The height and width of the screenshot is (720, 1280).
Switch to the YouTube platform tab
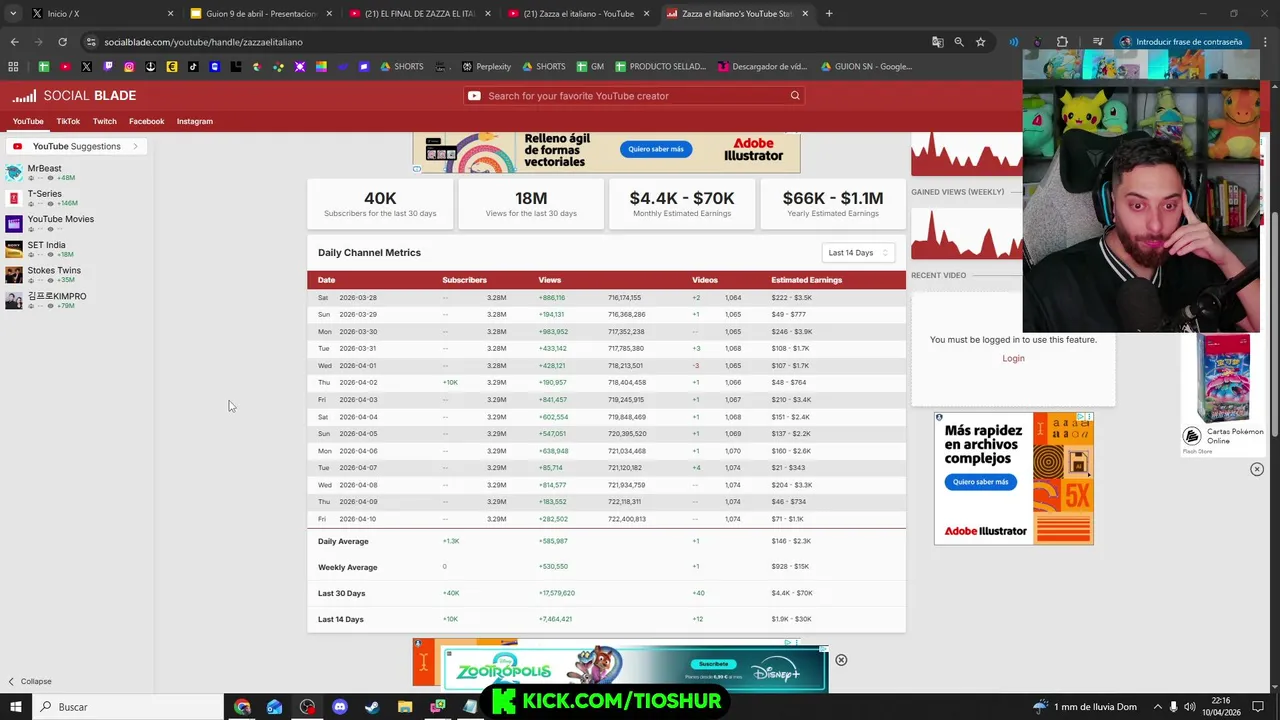(x=28, y=121)
